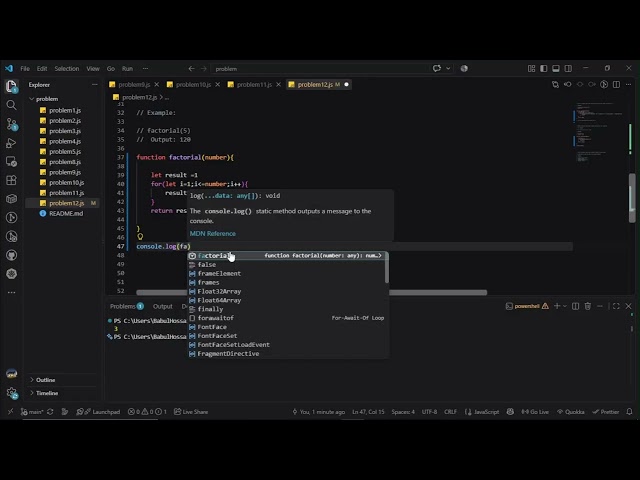This screenshot has width=640, height=480.
Task: Open editor More Actions ellipsis
Action: click(x=629, y=84)
